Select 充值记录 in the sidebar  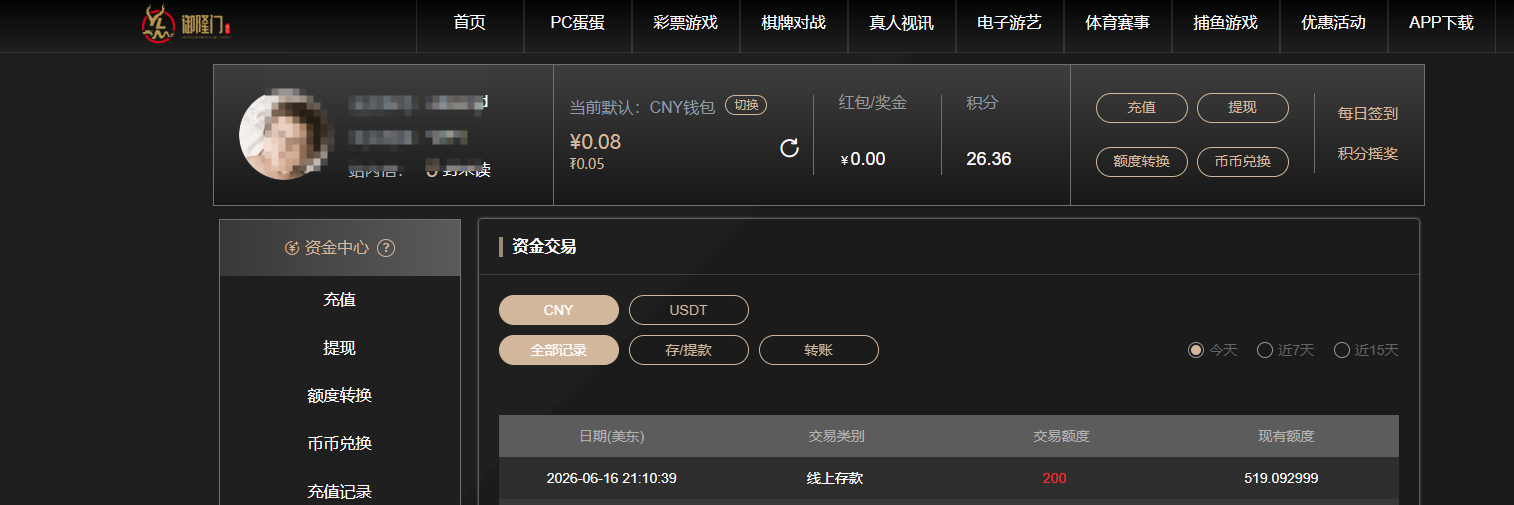click(340, 491)
